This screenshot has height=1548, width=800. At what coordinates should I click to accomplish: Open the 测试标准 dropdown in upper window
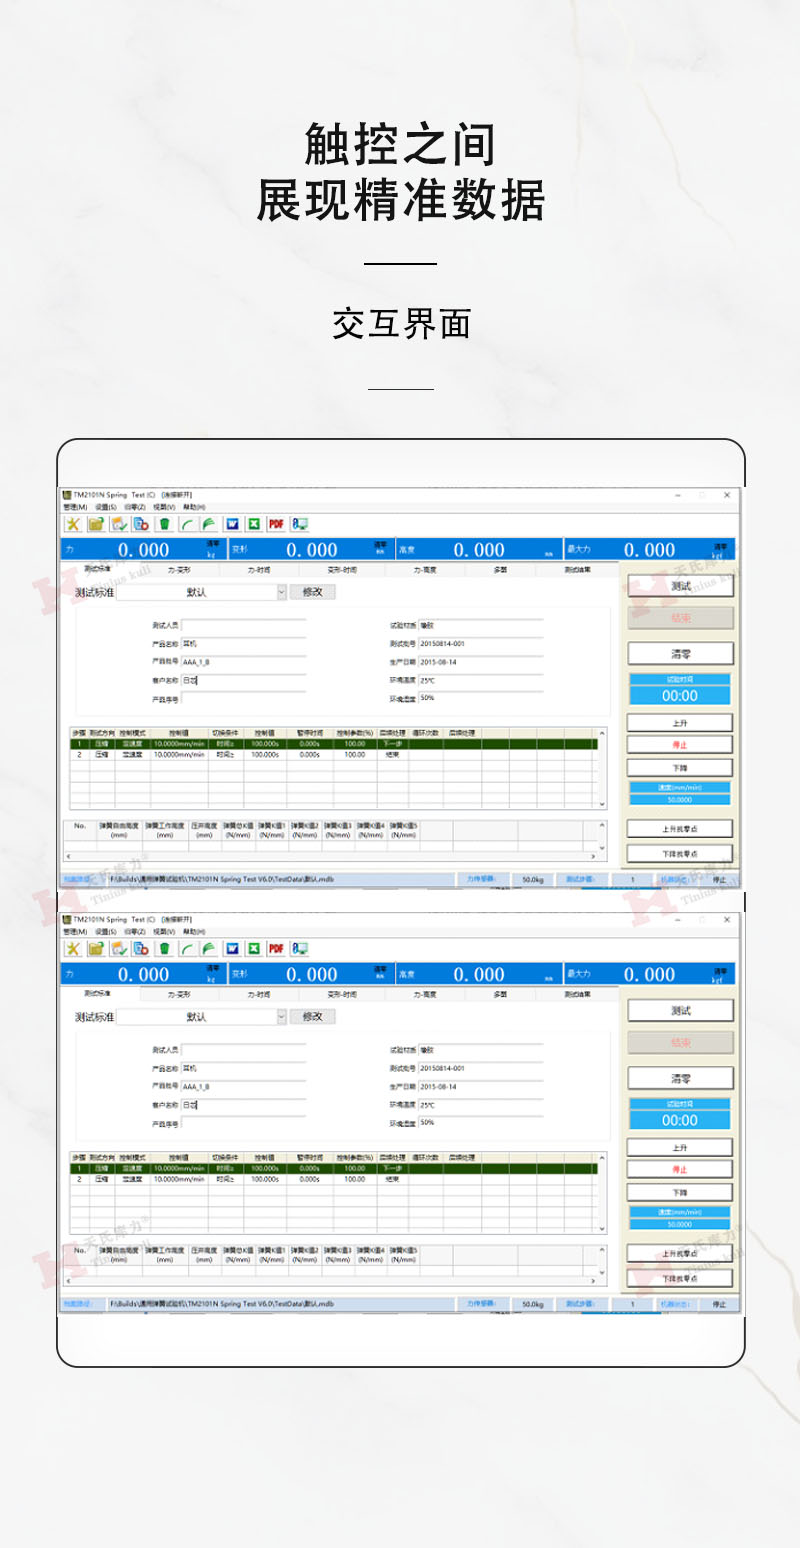(x=281, y=592)
